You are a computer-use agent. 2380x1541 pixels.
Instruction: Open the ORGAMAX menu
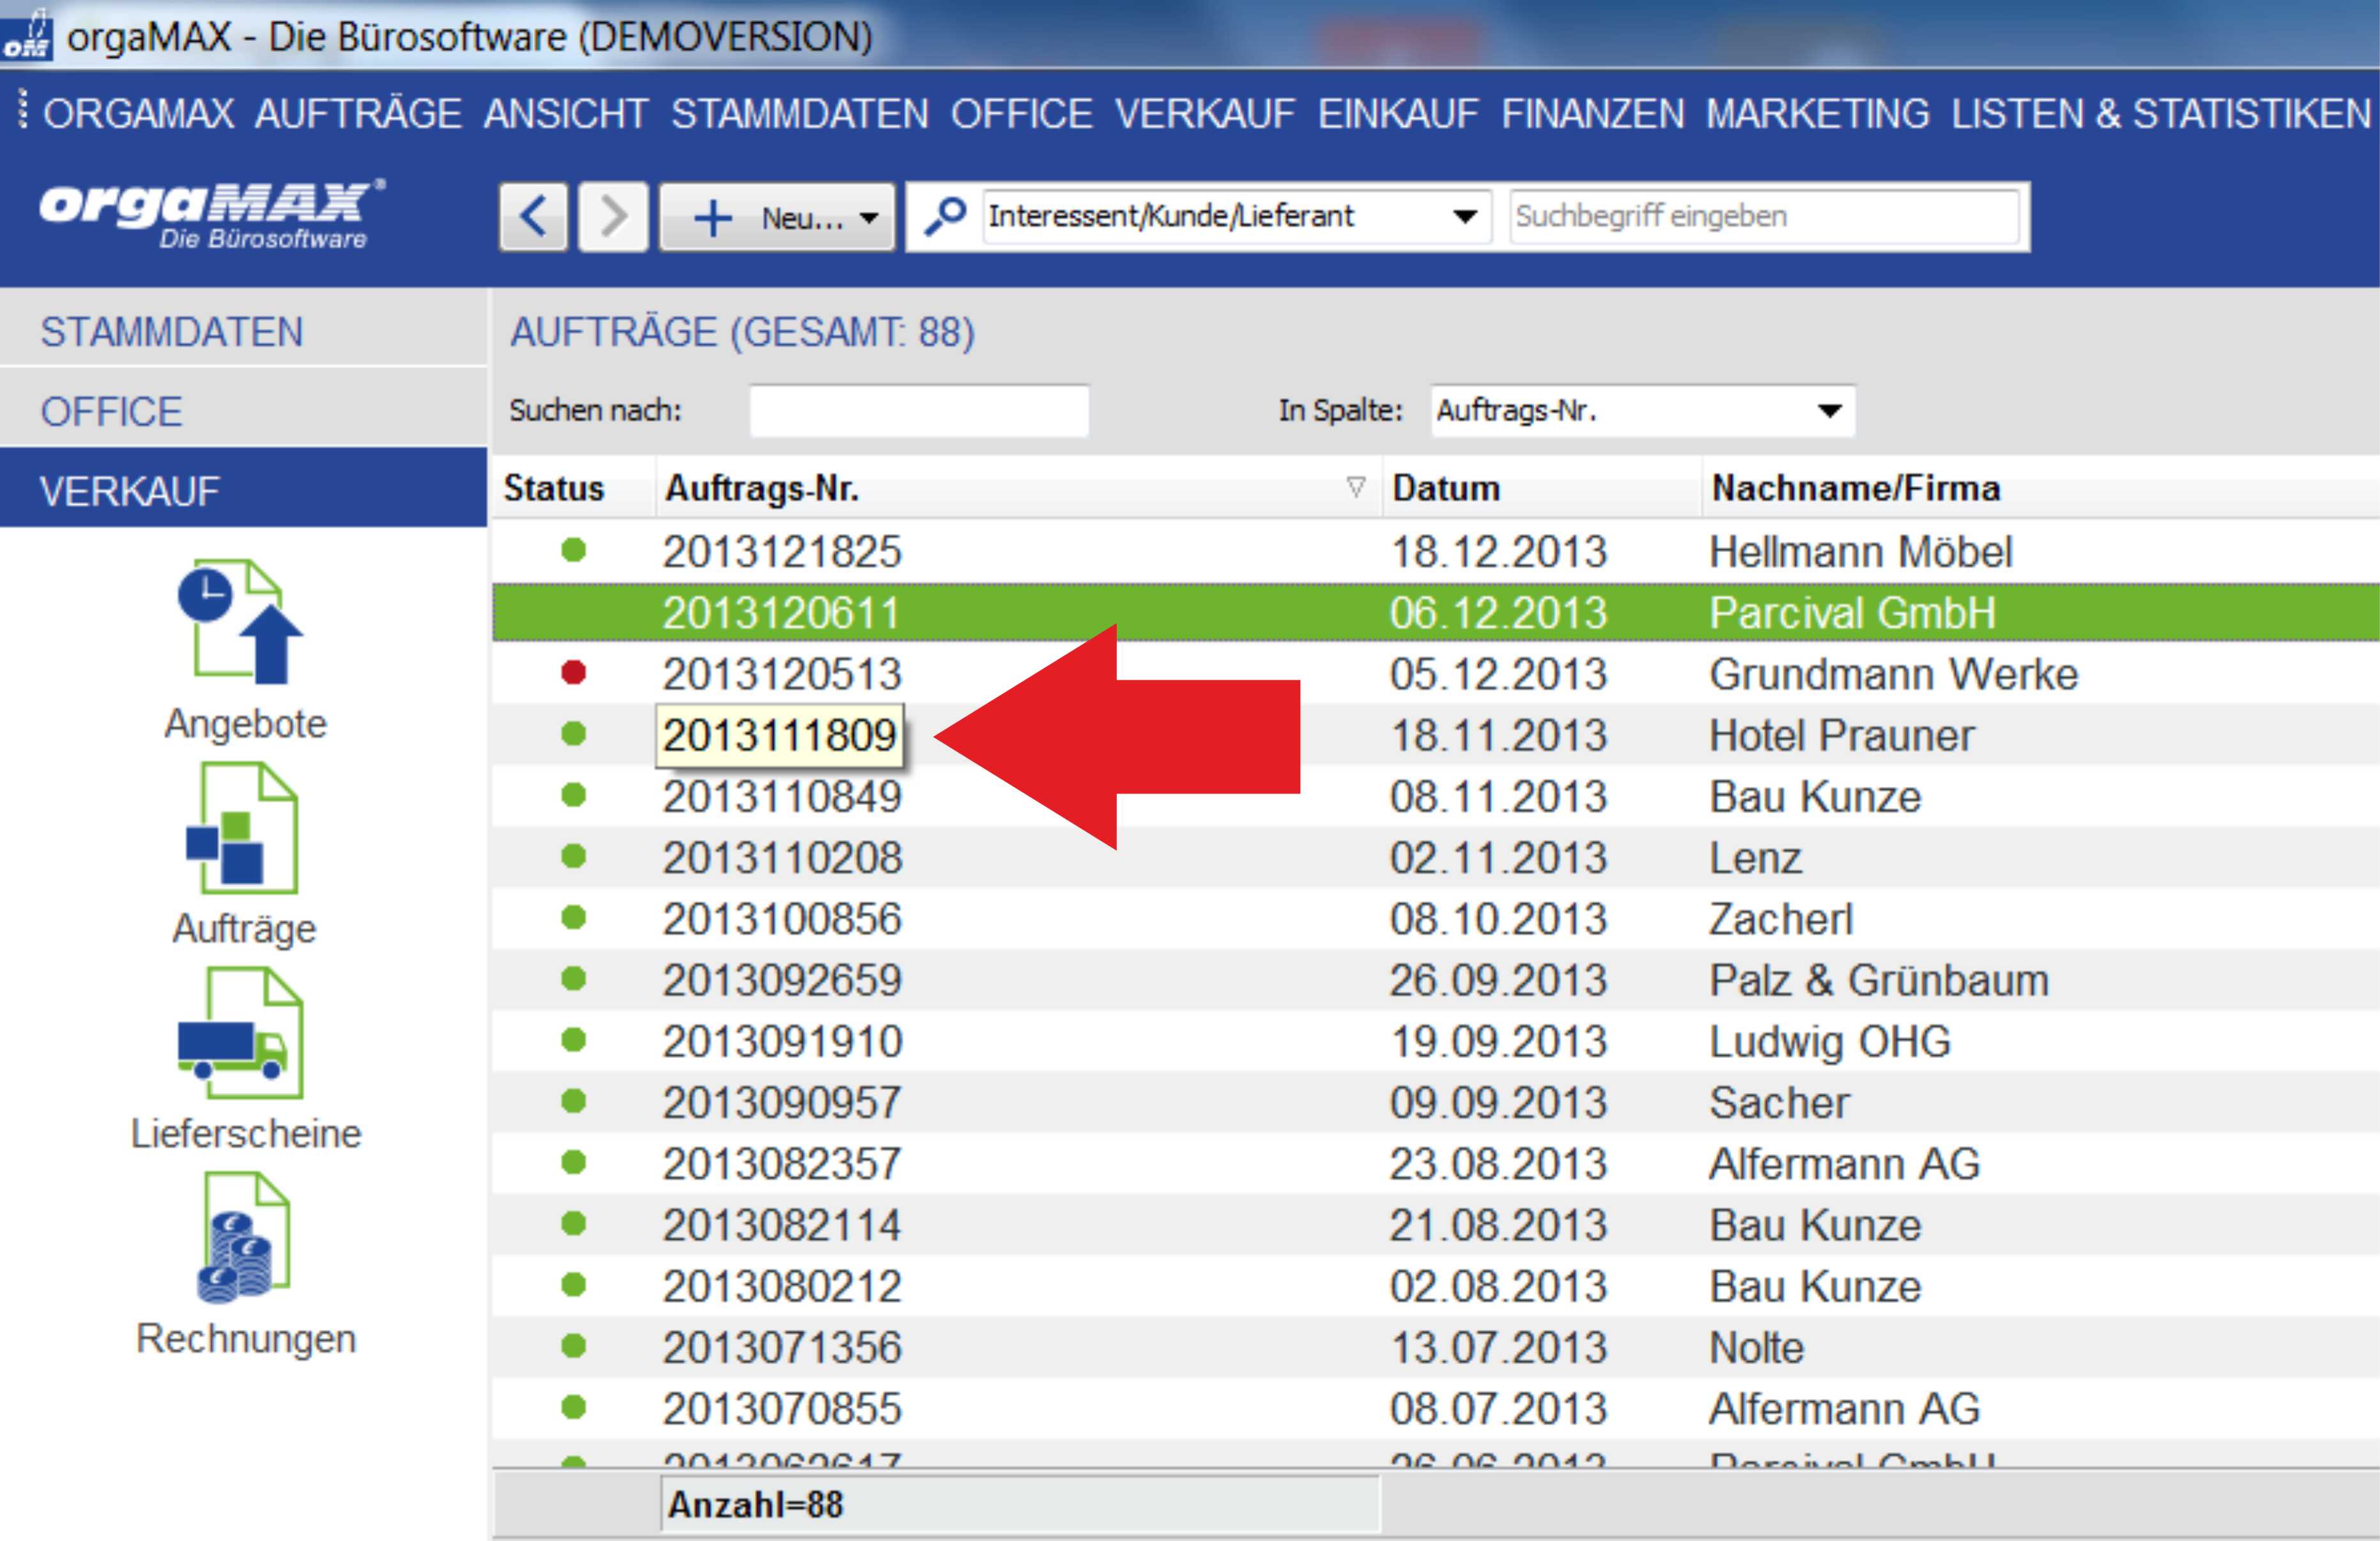click(x=138, y=114)
